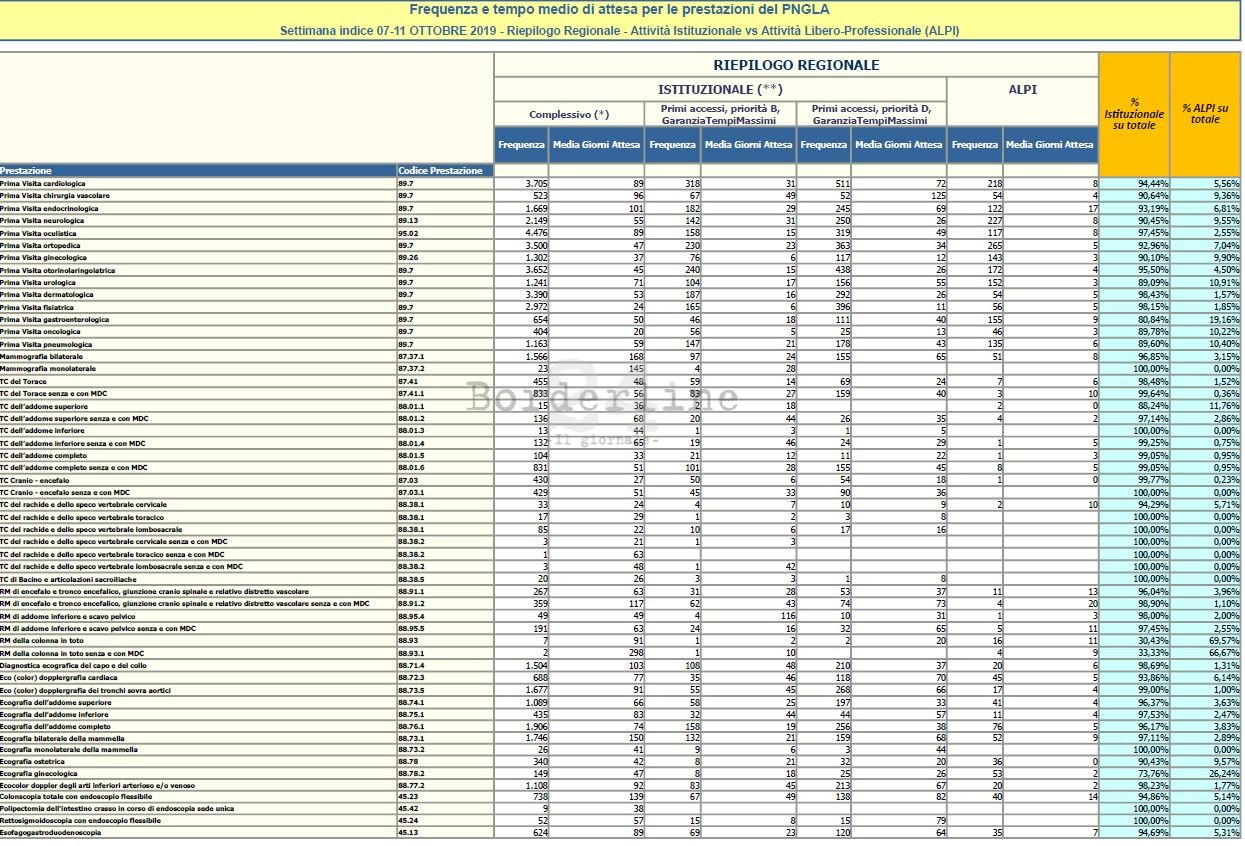Click the "Settimana indice 07-11 OTTOBRE 2019" subtitle
This screenshot has width=1245, height=846.
(619, 31)
